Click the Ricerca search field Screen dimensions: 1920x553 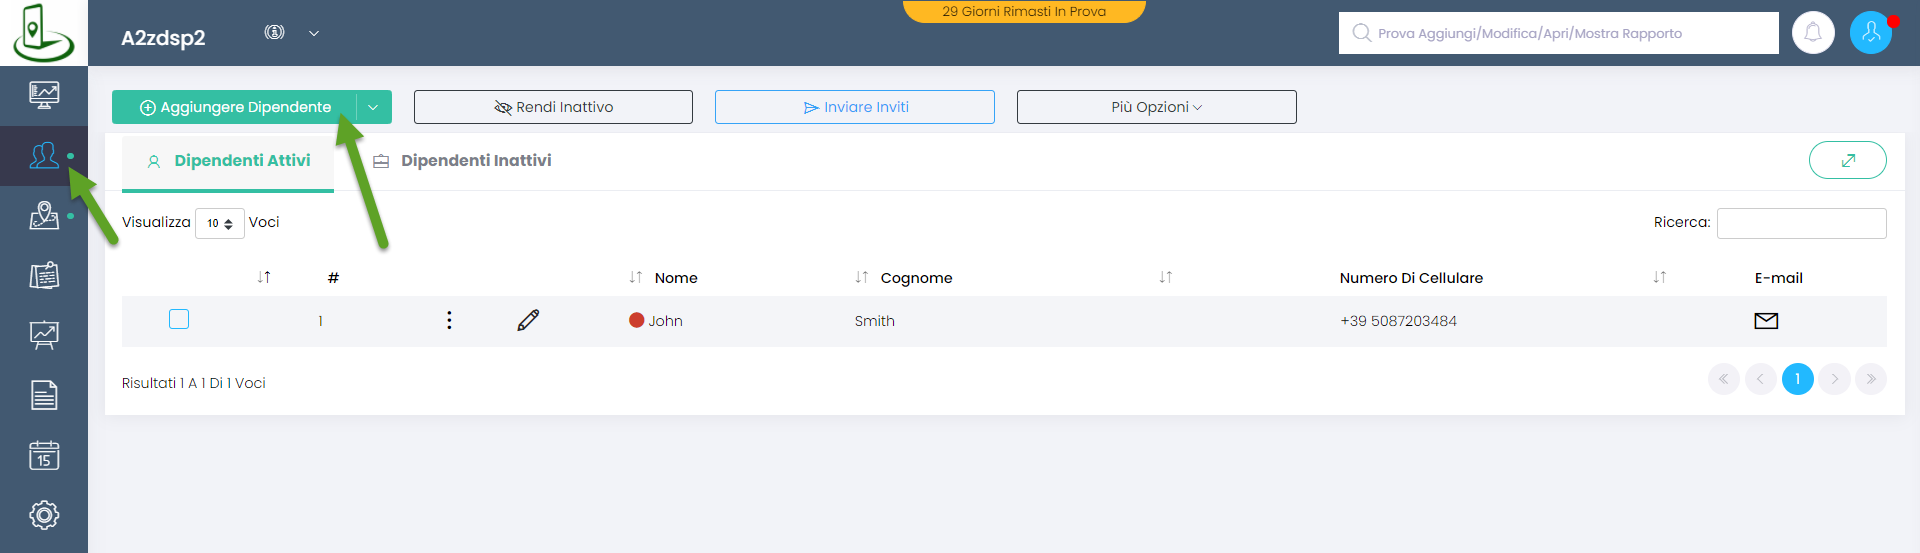pyautogui.click(x=1801, y=223)
